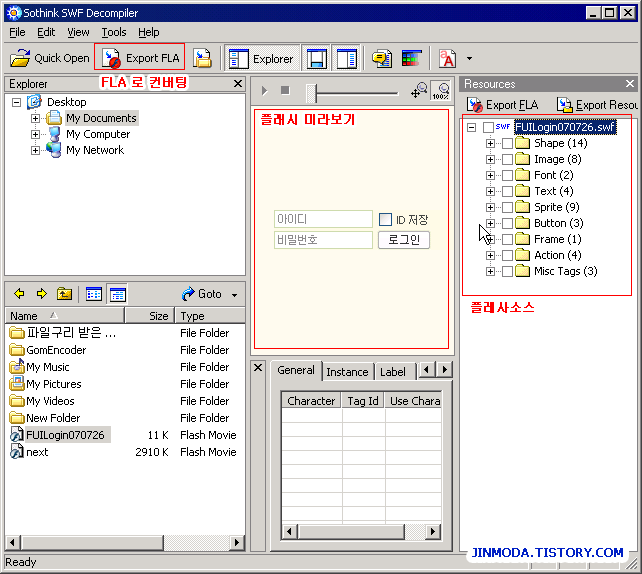Close the properties panel at bottom
This screenshot has width=642, height=574.
[x=258, y=367]
